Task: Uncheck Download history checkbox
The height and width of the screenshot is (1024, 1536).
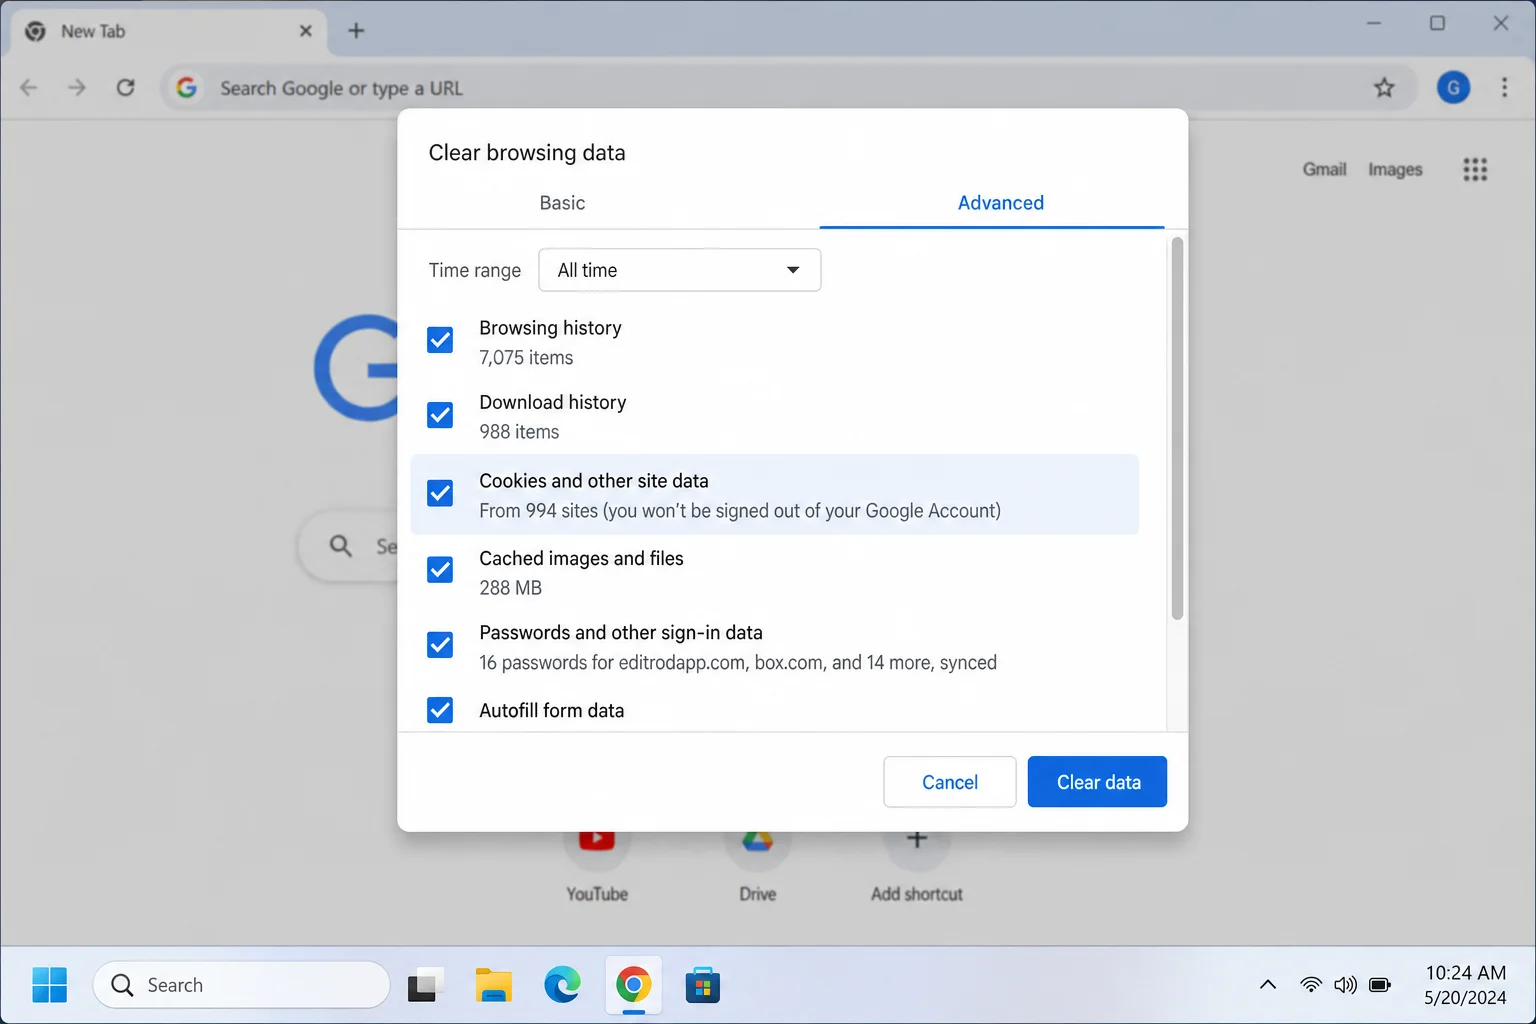Action: (440, 415)
